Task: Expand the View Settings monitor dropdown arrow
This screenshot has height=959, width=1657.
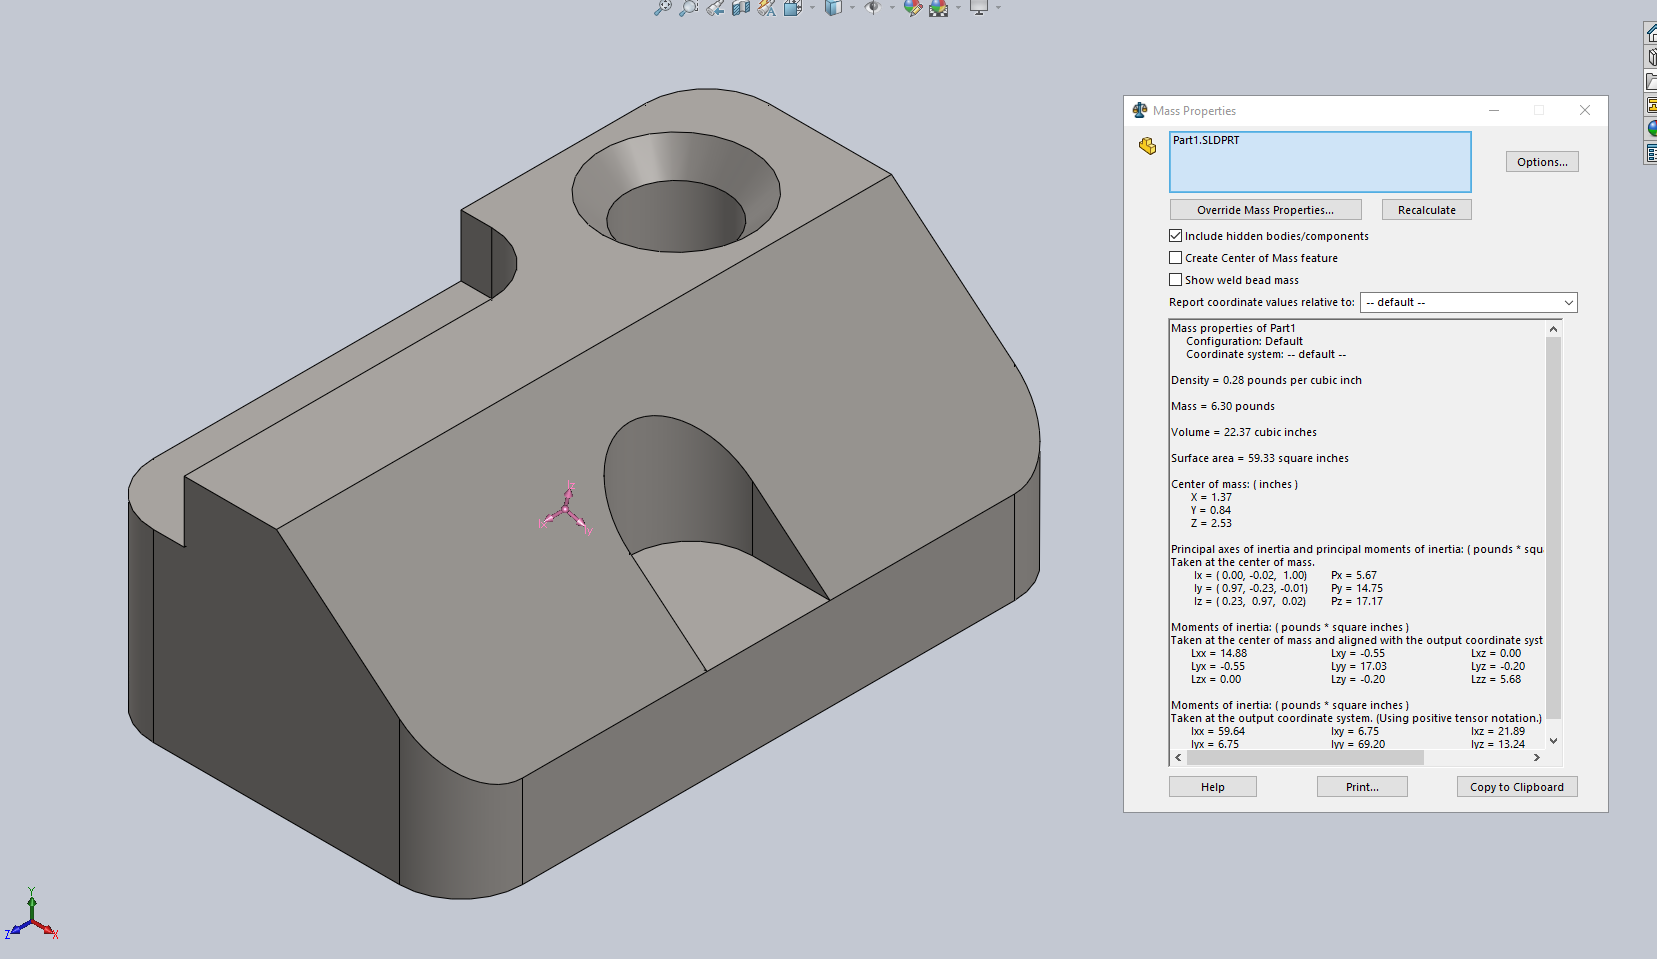Action: coord(998,8)
